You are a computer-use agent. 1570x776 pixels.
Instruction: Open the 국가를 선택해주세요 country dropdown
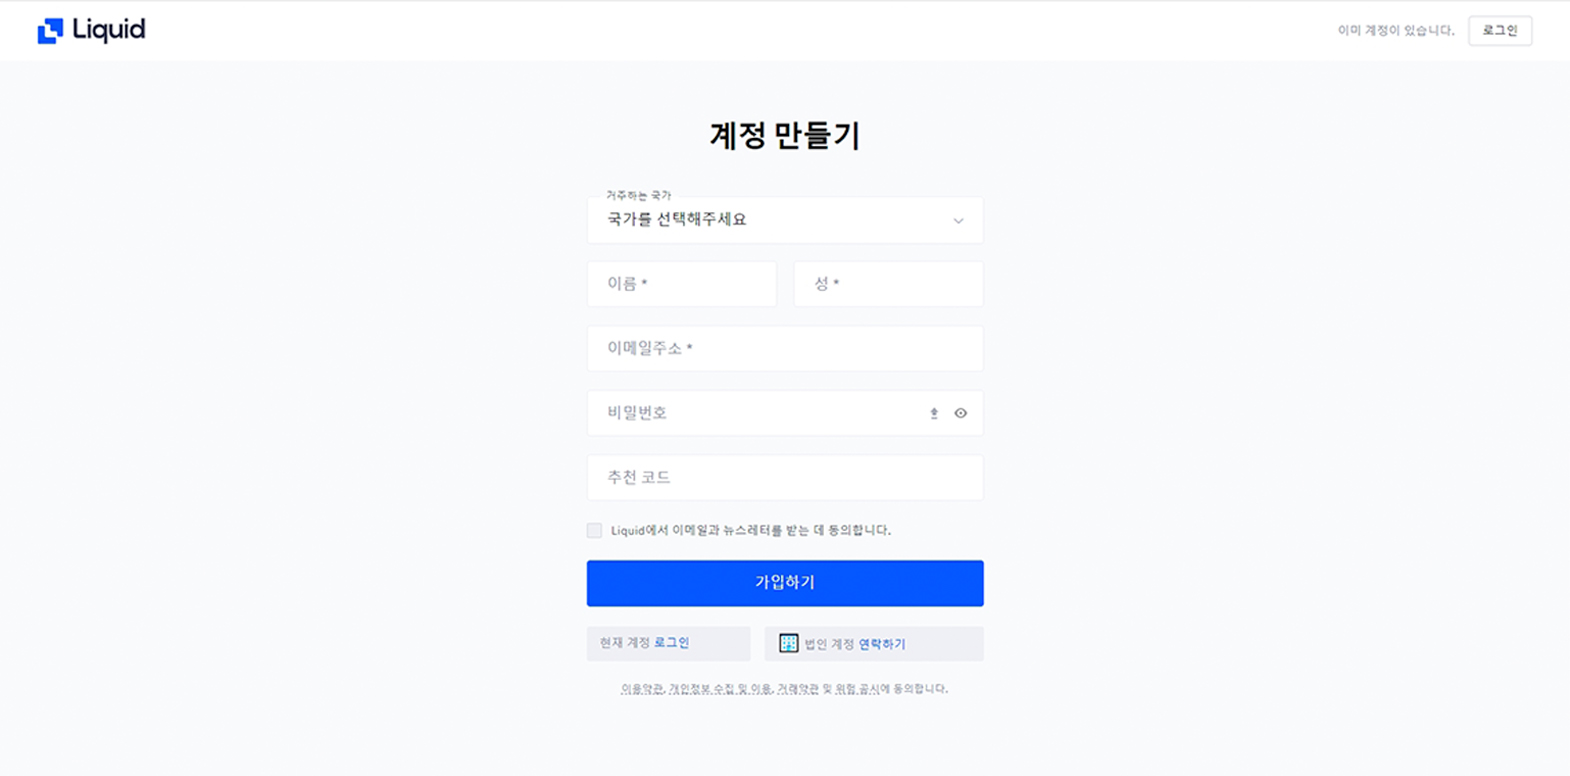click(x=785, y=220)
